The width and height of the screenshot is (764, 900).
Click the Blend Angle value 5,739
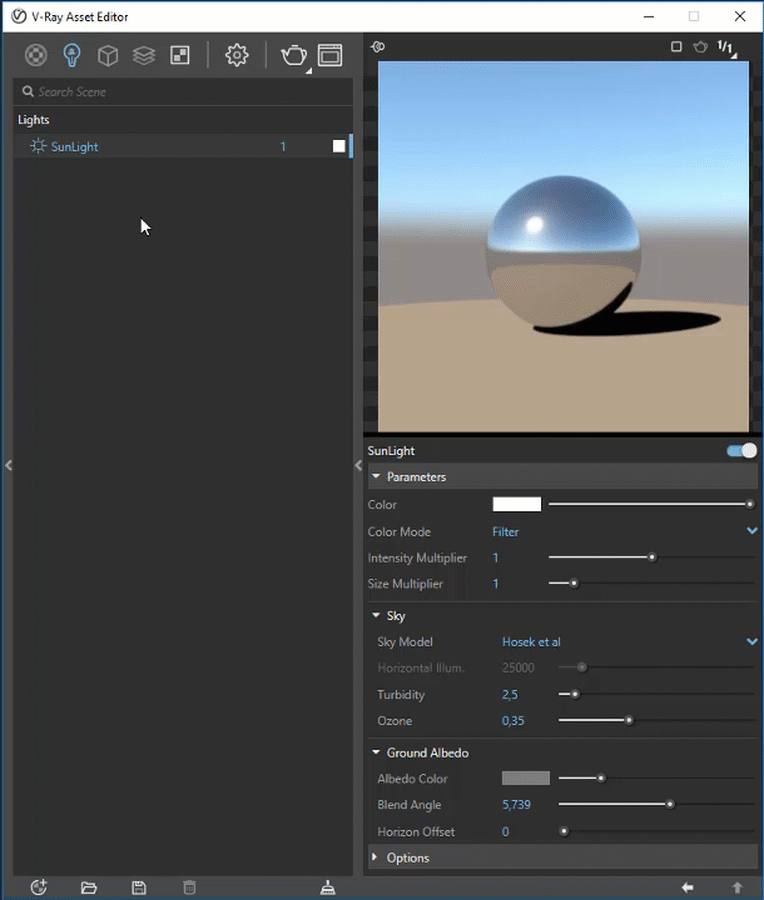pyautogui.click(x=516, y=805)
